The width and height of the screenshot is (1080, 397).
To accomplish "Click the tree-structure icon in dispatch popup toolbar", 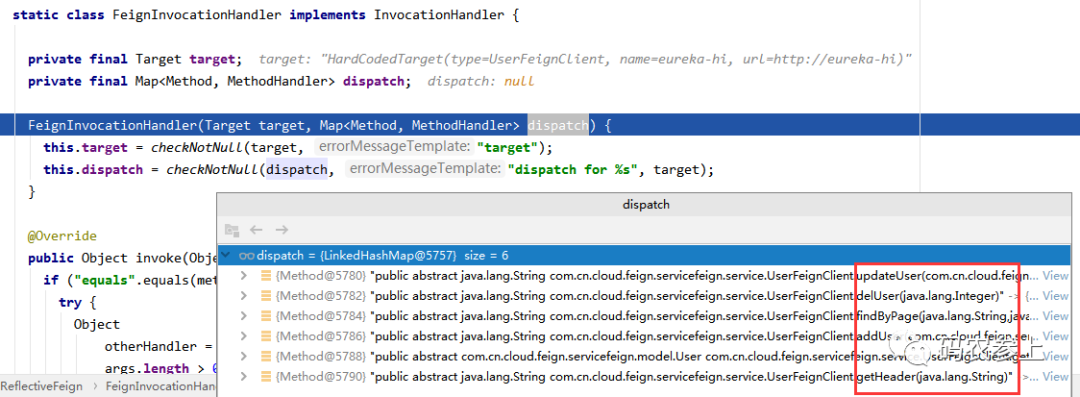I will [x=231, y=230].
